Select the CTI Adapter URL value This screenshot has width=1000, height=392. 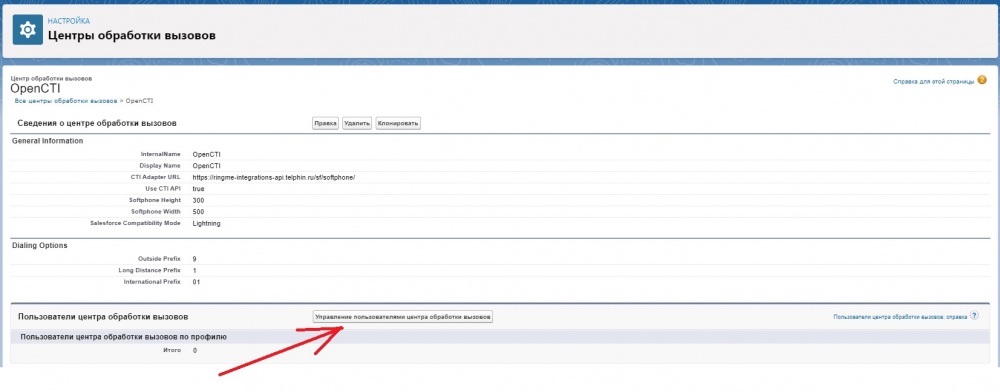(274, 177)
